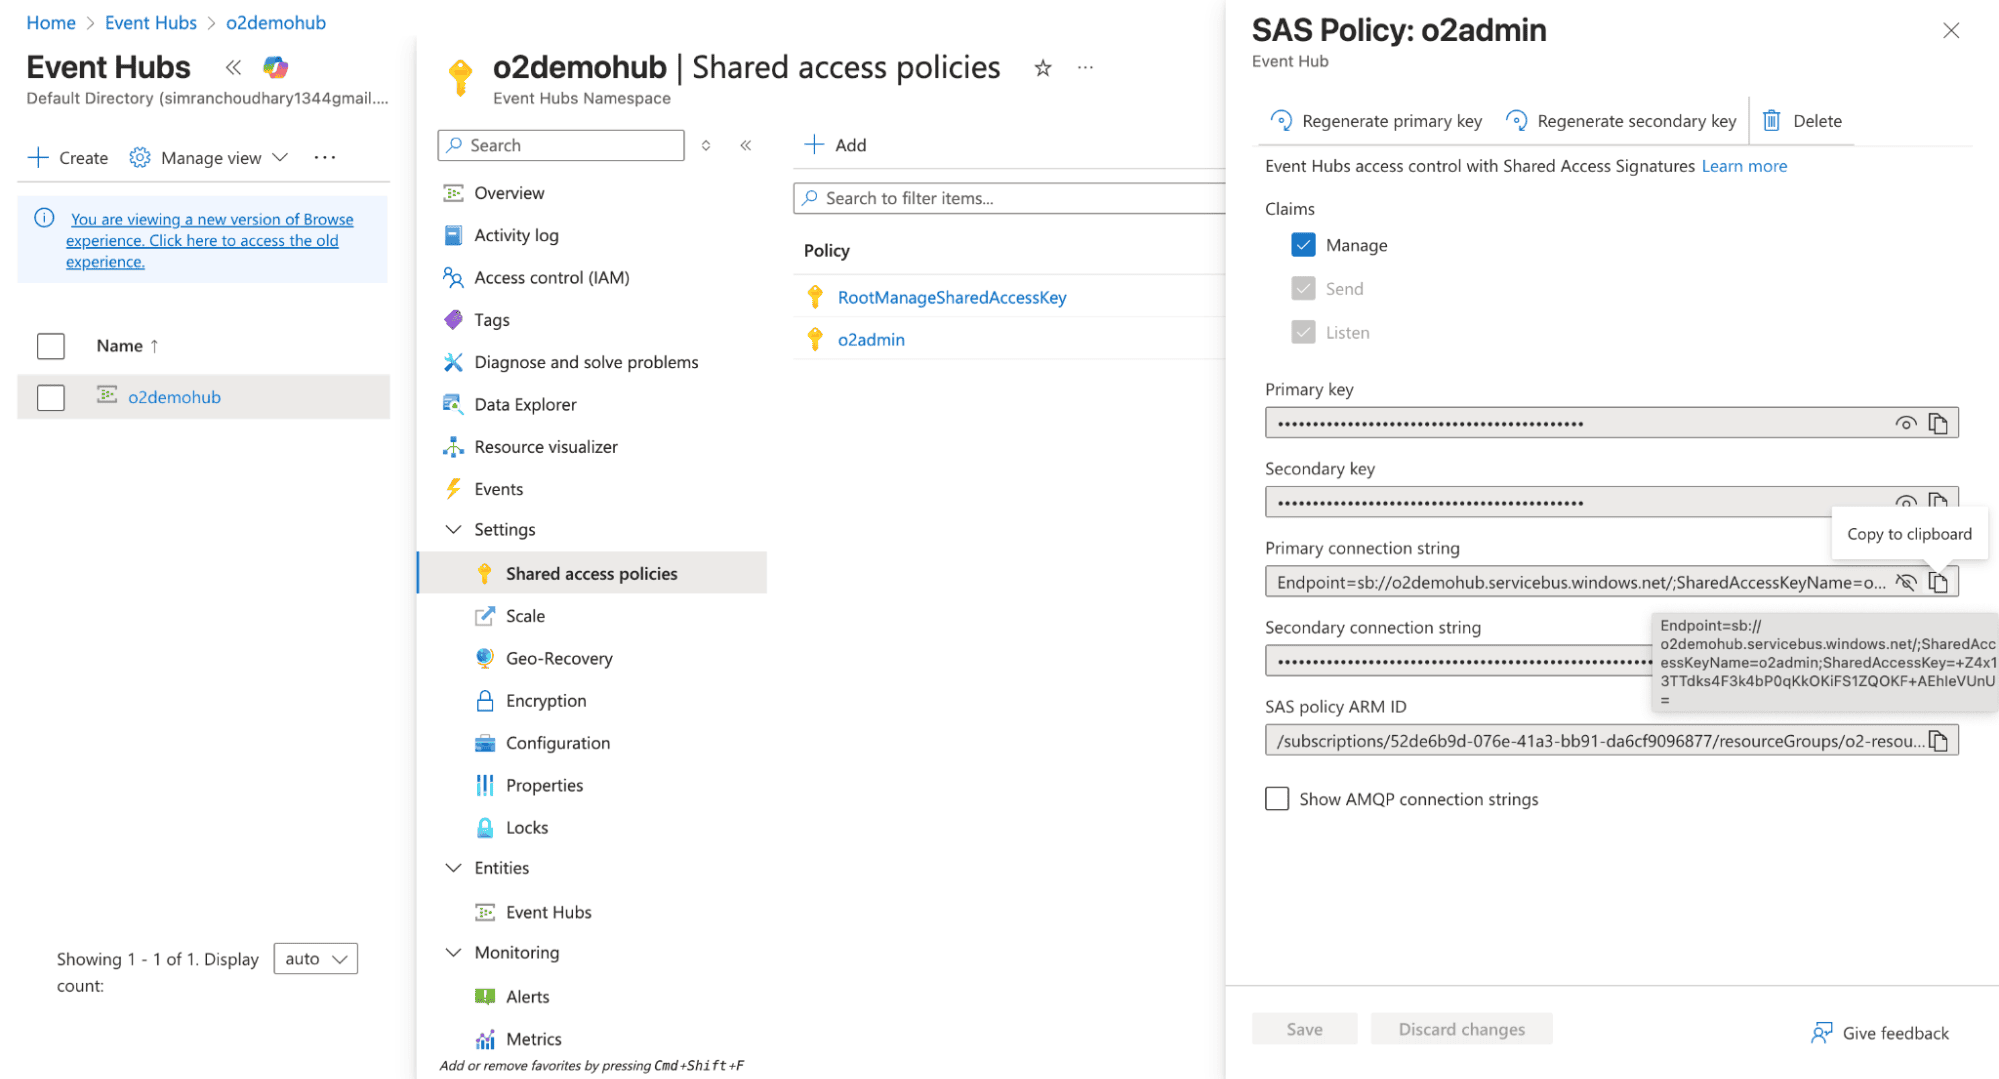Copy the primary key to clipboard
The height and width of the screenshot is (1079, 1999).
(x=1938, y=424)
